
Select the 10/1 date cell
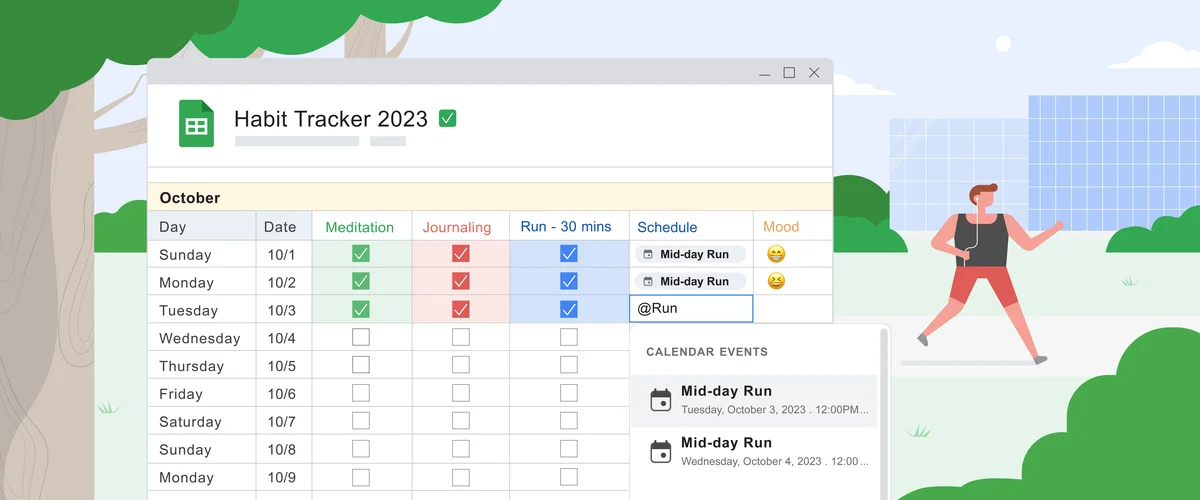coord(284,254)
